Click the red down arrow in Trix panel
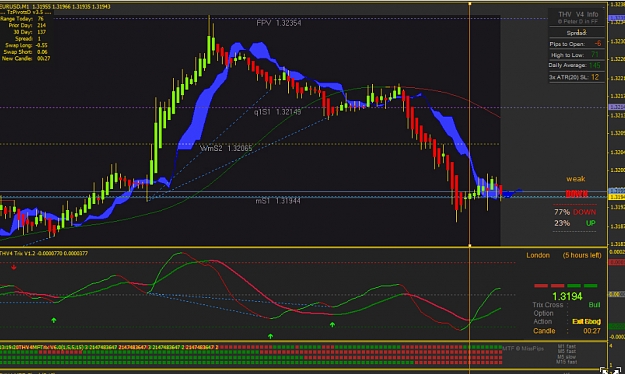 click(14, 267)
